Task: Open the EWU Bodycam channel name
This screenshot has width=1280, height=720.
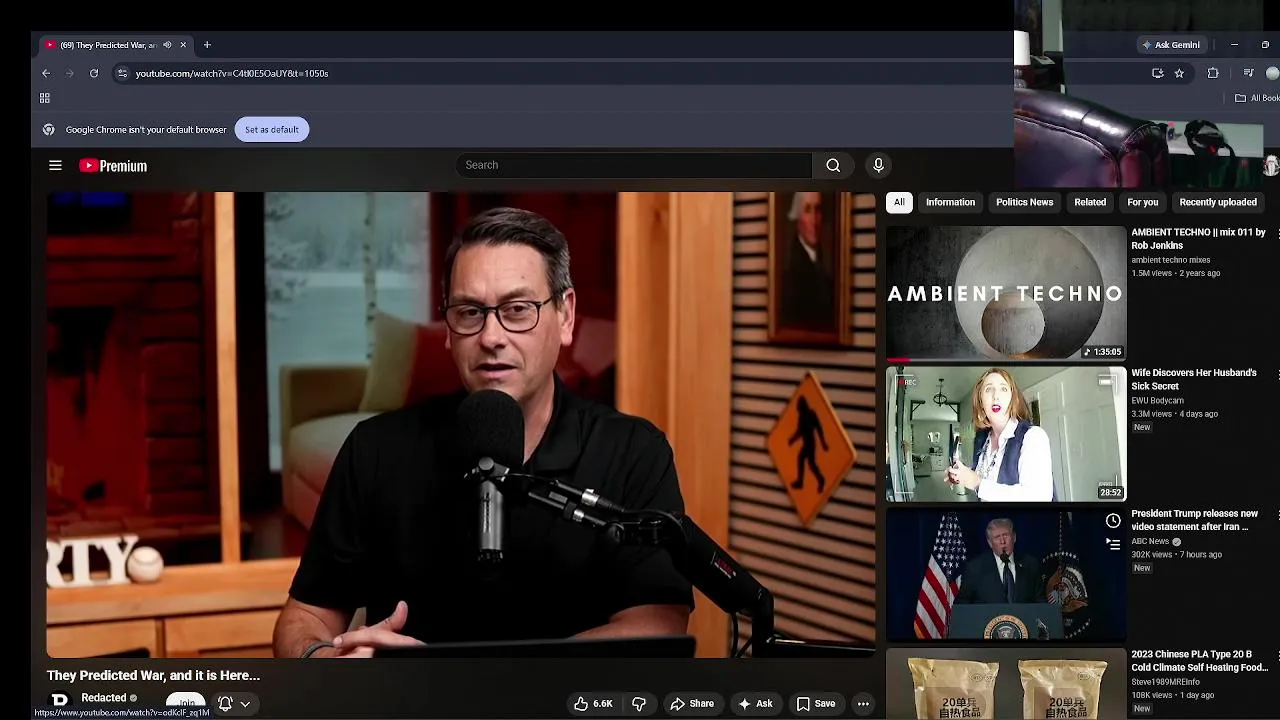Action: pyautogui.click(x=1157, y=400)
